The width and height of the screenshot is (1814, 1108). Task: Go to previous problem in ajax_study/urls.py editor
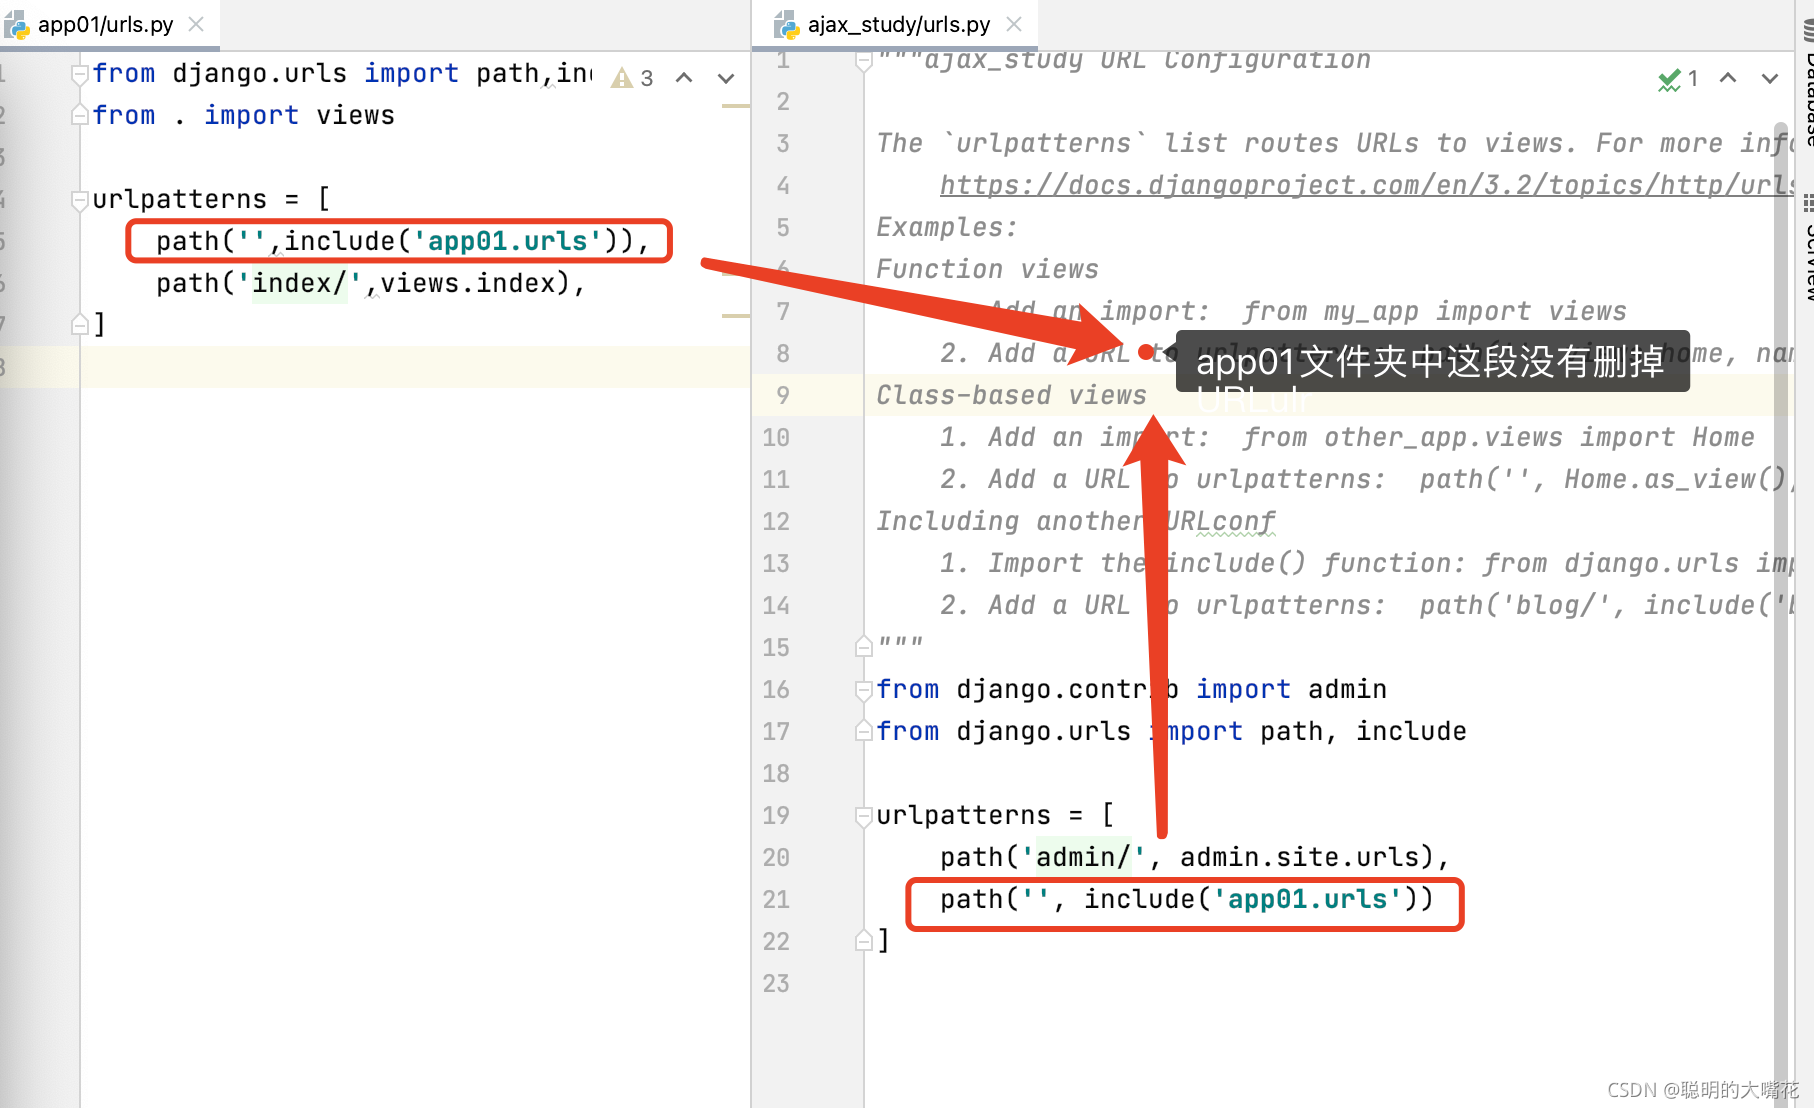[x=1728, y=78]
